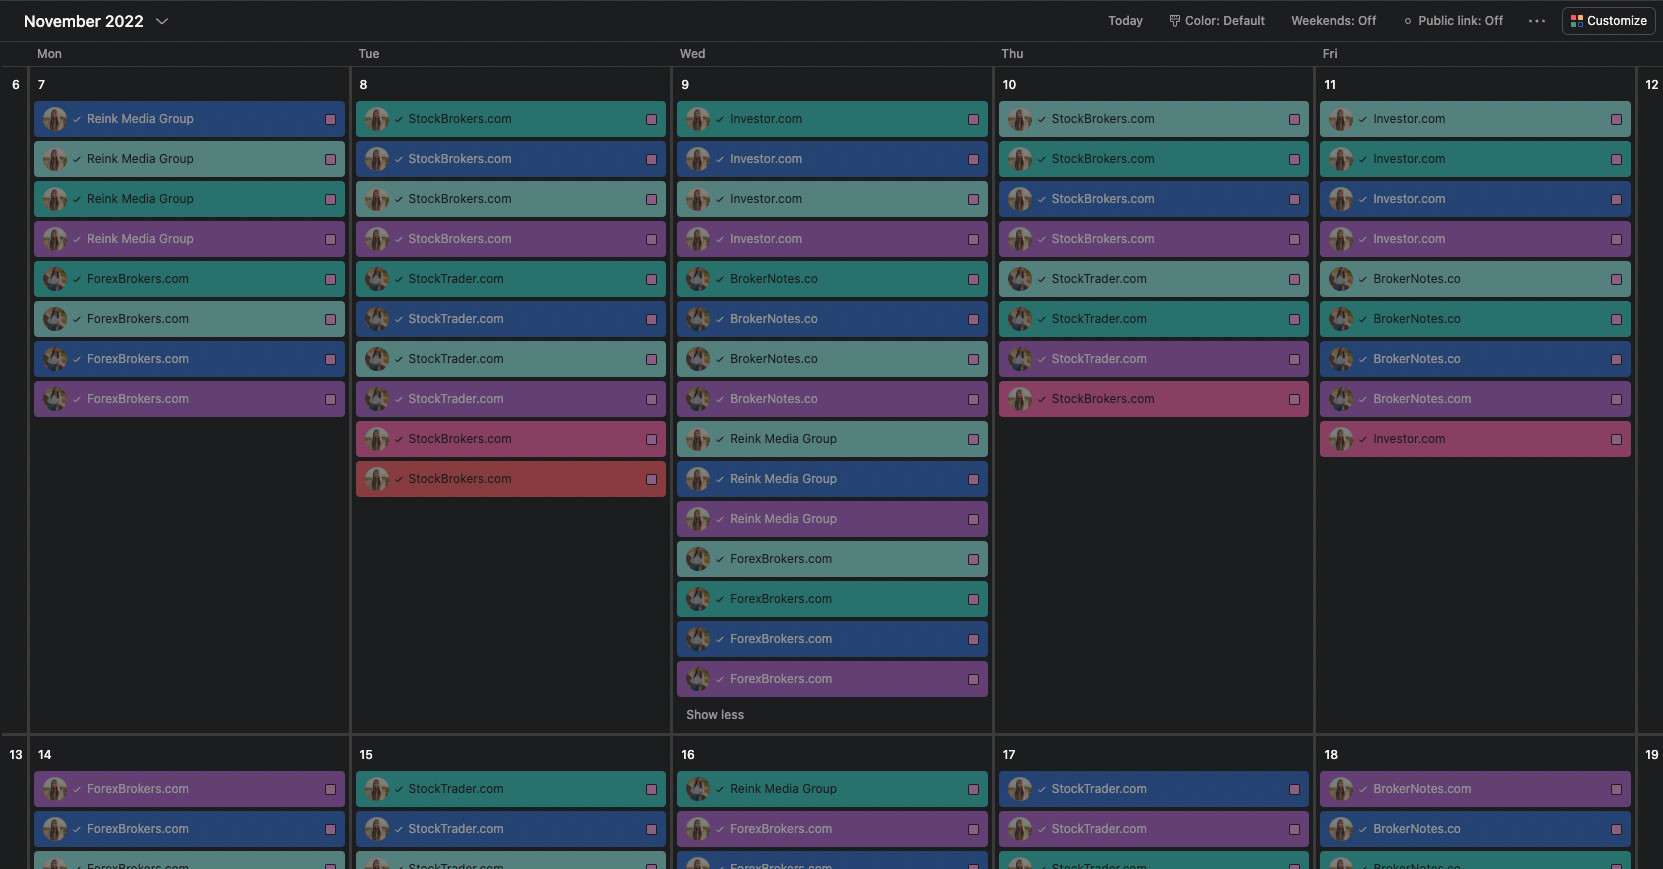1663x869 pixels.
Task: Open the November 2022 month picker chevron
Action: click(162, 21)
